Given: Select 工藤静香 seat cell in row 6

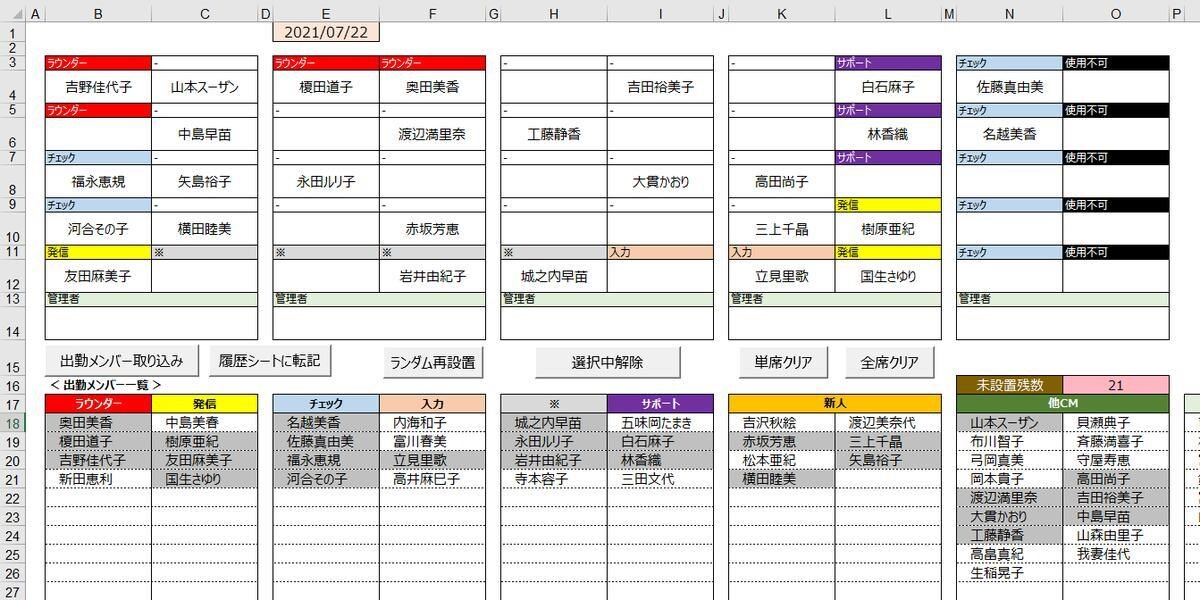Looking at the screenshot, I should (554, 134).
